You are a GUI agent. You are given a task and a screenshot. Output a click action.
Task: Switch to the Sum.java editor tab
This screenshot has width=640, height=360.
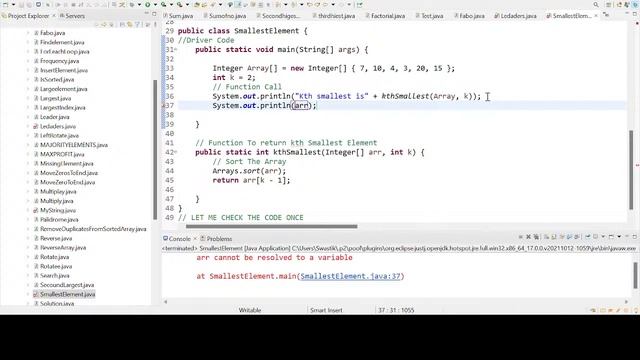tap(178, 16)
